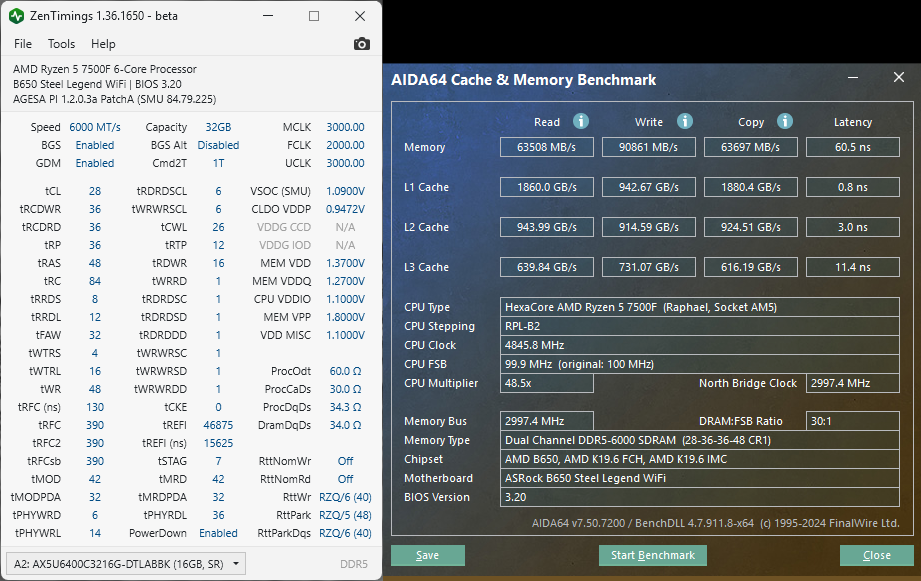
Task: Click the CPU Type field HexaCore AMD Ryzen 5 7500F
Action: tap(700, 307)
